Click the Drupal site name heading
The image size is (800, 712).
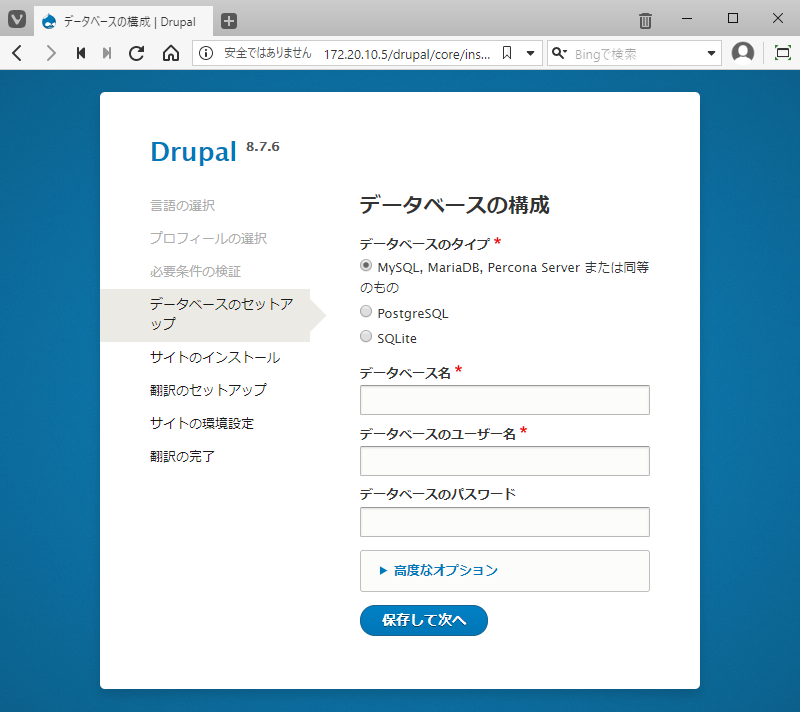coord(193,151)
